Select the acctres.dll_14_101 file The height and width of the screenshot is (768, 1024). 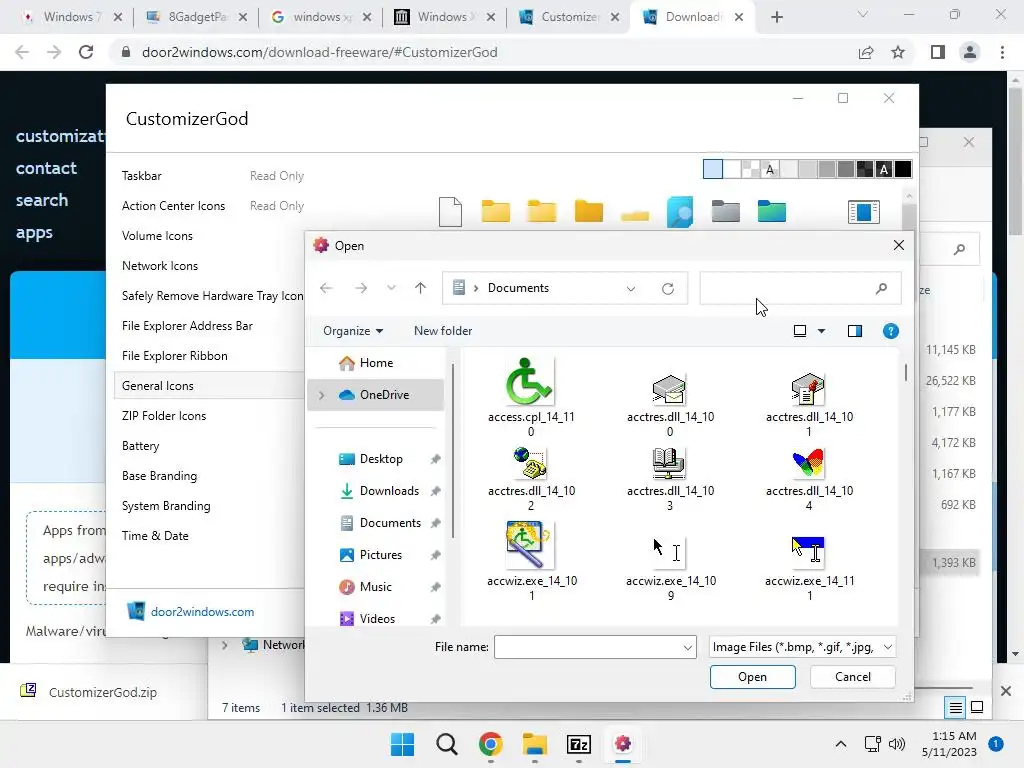point(809,405)
